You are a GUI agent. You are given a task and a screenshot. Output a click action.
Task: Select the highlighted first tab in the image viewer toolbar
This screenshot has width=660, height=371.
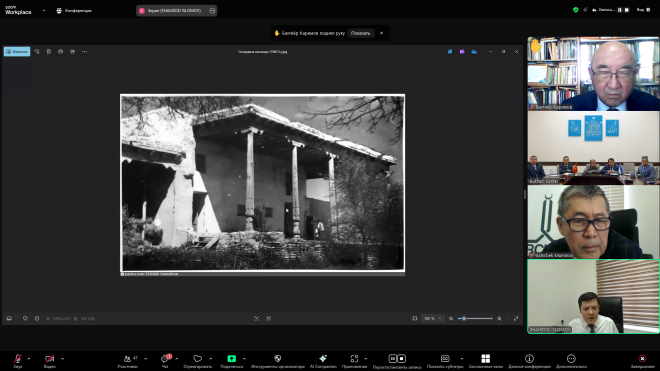coord(17,52)
